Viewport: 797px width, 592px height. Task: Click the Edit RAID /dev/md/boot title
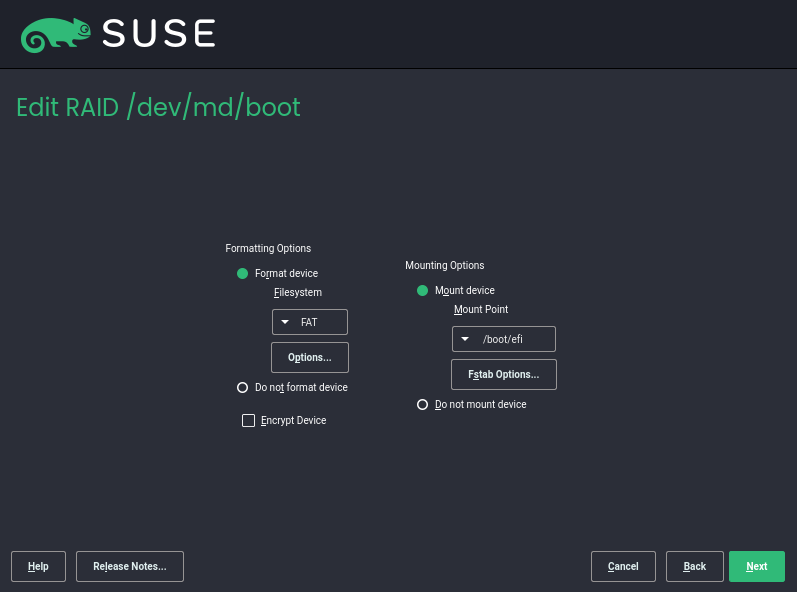coord(158,107)
